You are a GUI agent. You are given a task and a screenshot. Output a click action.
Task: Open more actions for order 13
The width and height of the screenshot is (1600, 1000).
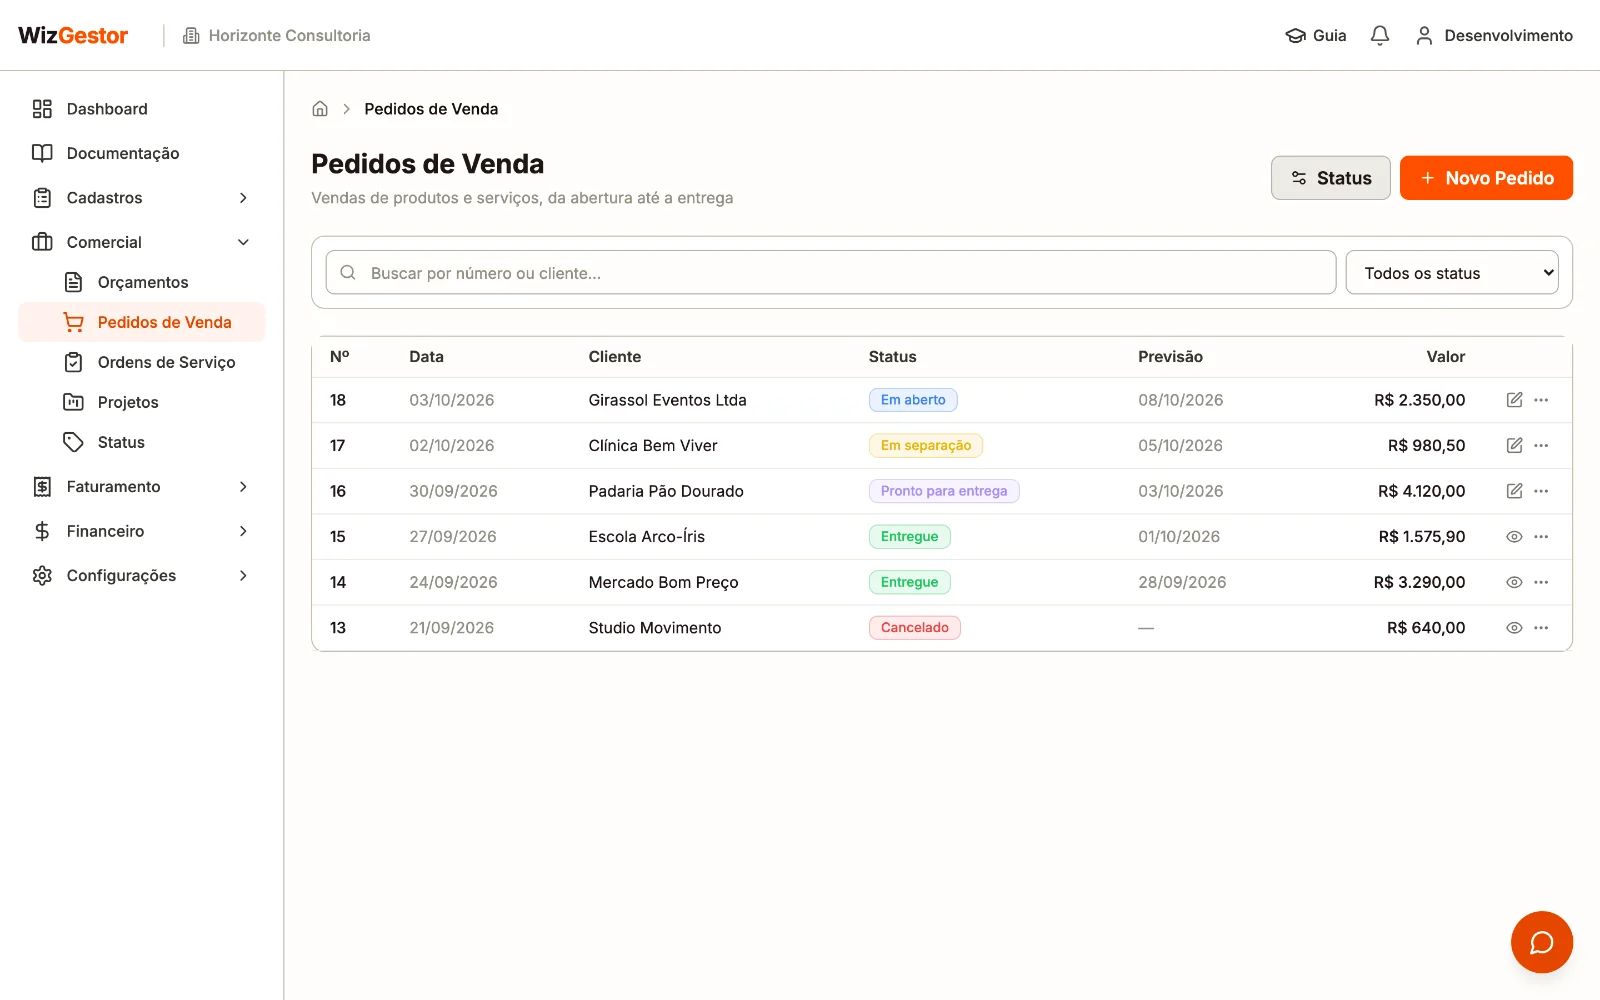click(x=1541, y=628)
